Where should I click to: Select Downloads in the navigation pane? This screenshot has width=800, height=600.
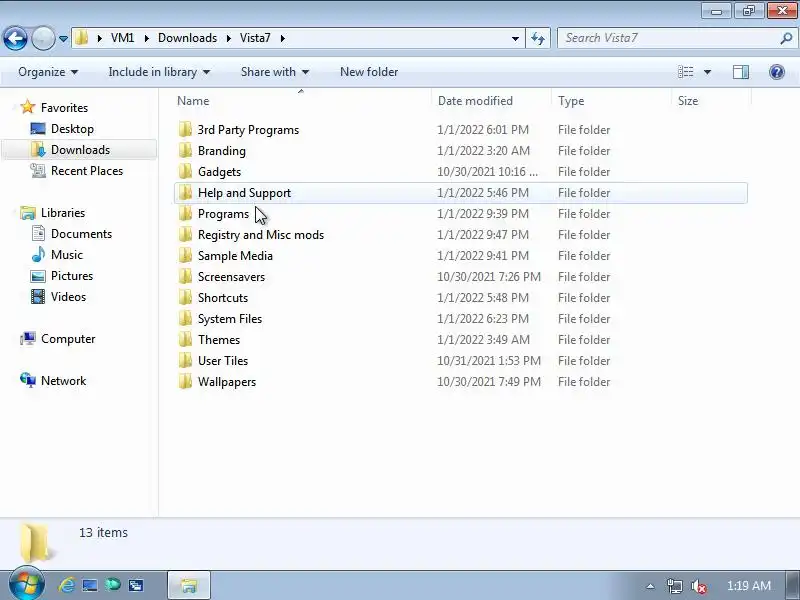tap(80, 149)
